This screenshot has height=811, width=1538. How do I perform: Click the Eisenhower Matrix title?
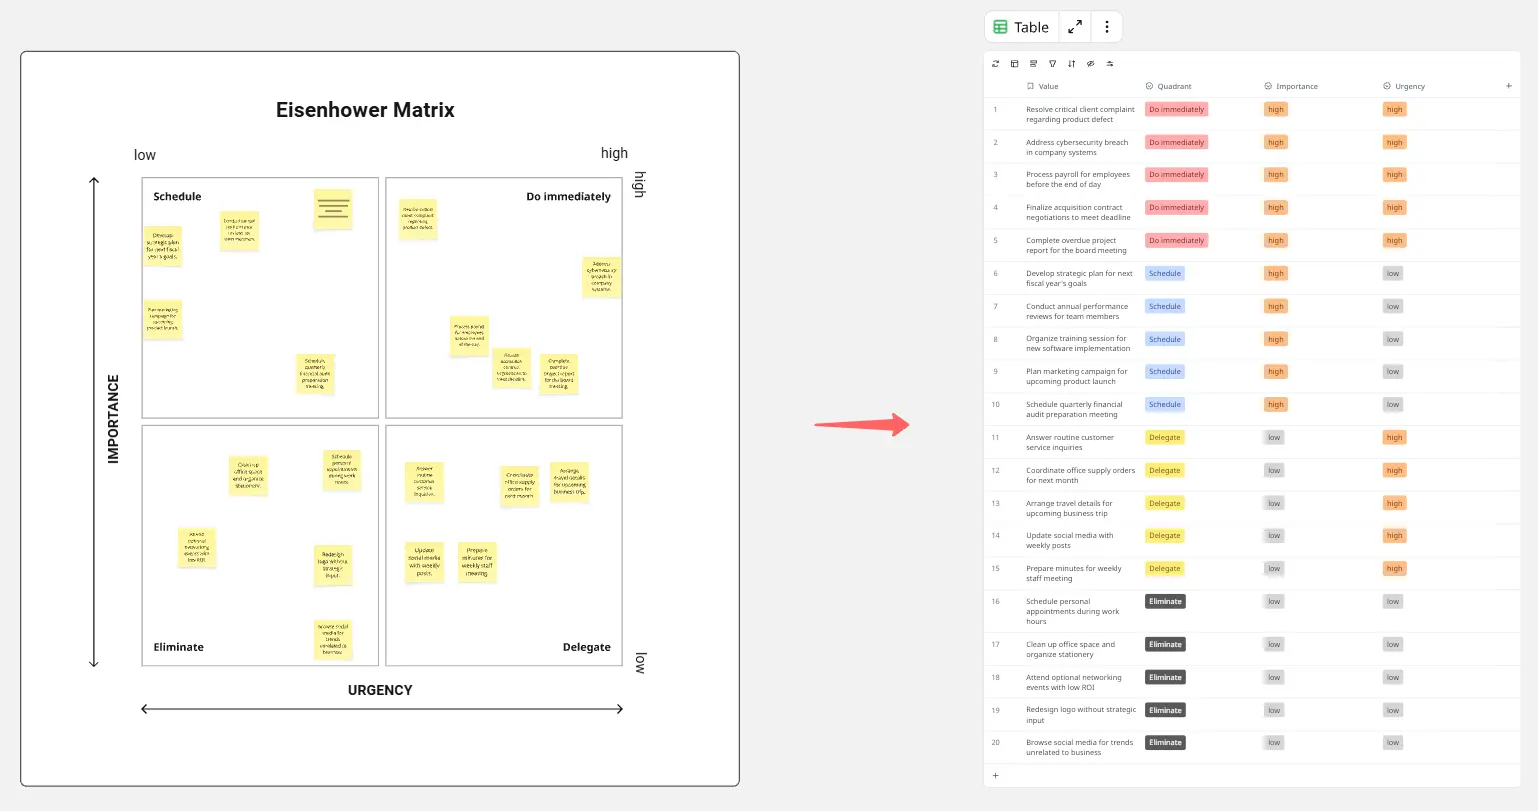365,110
